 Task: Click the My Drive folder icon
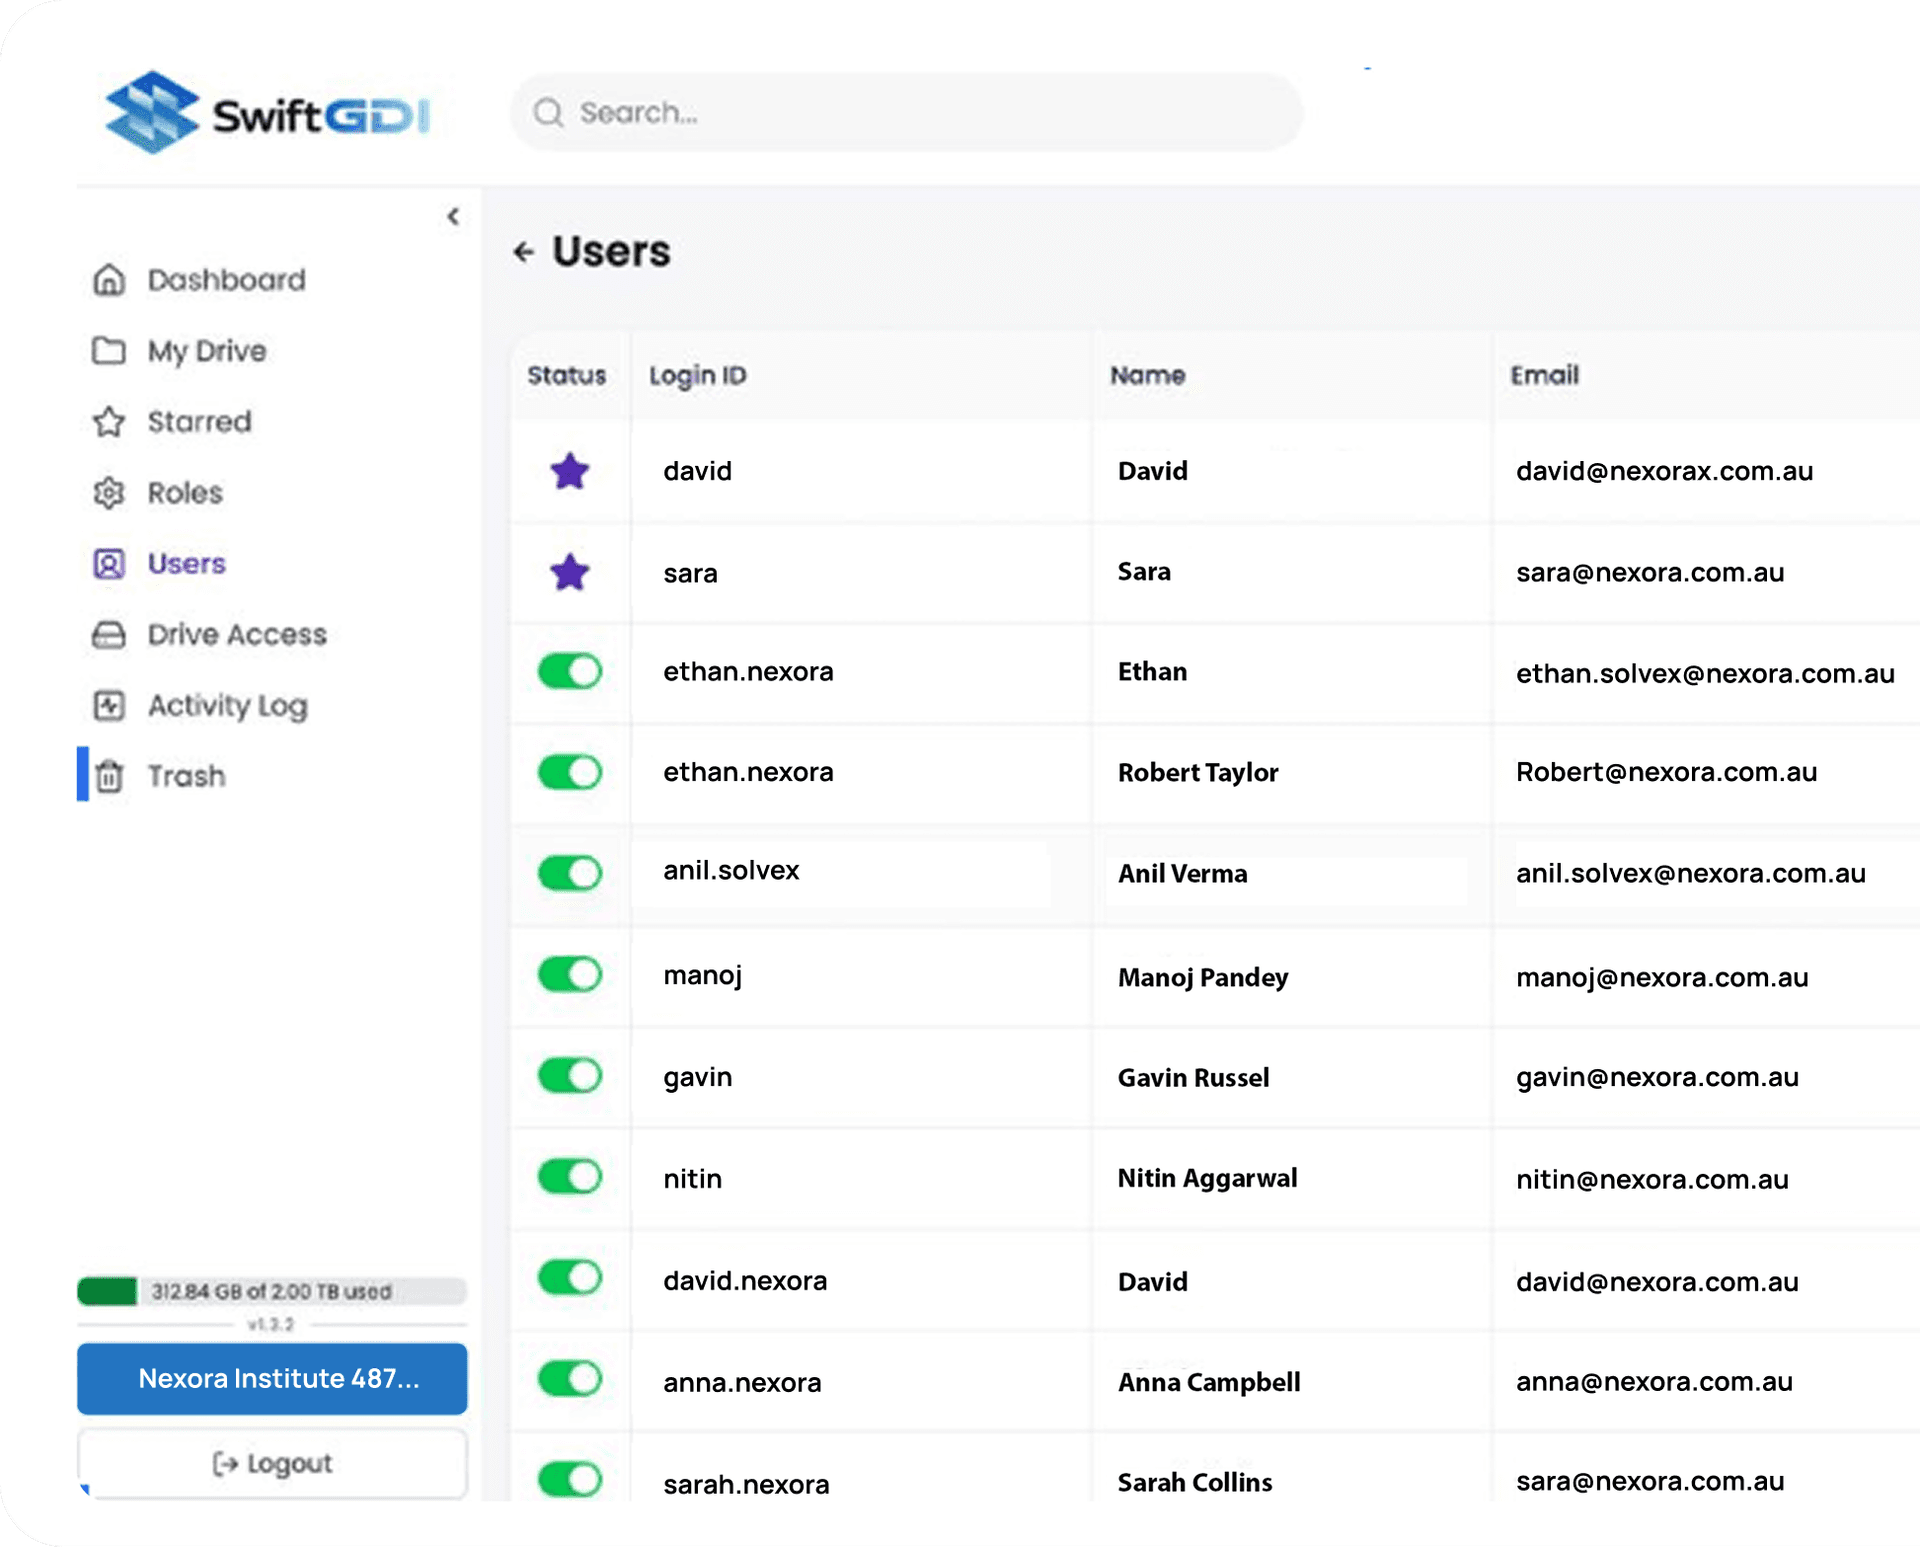pos(109,351)
